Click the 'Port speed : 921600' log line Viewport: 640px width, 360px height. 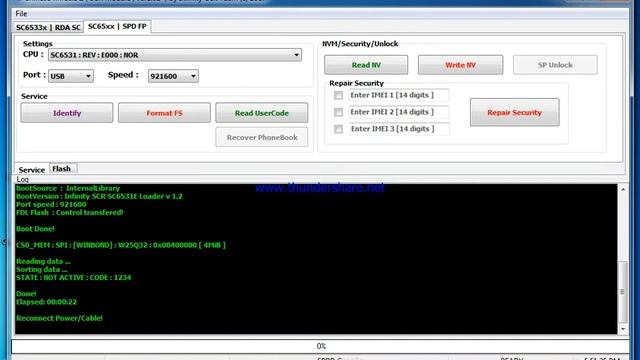51,204
